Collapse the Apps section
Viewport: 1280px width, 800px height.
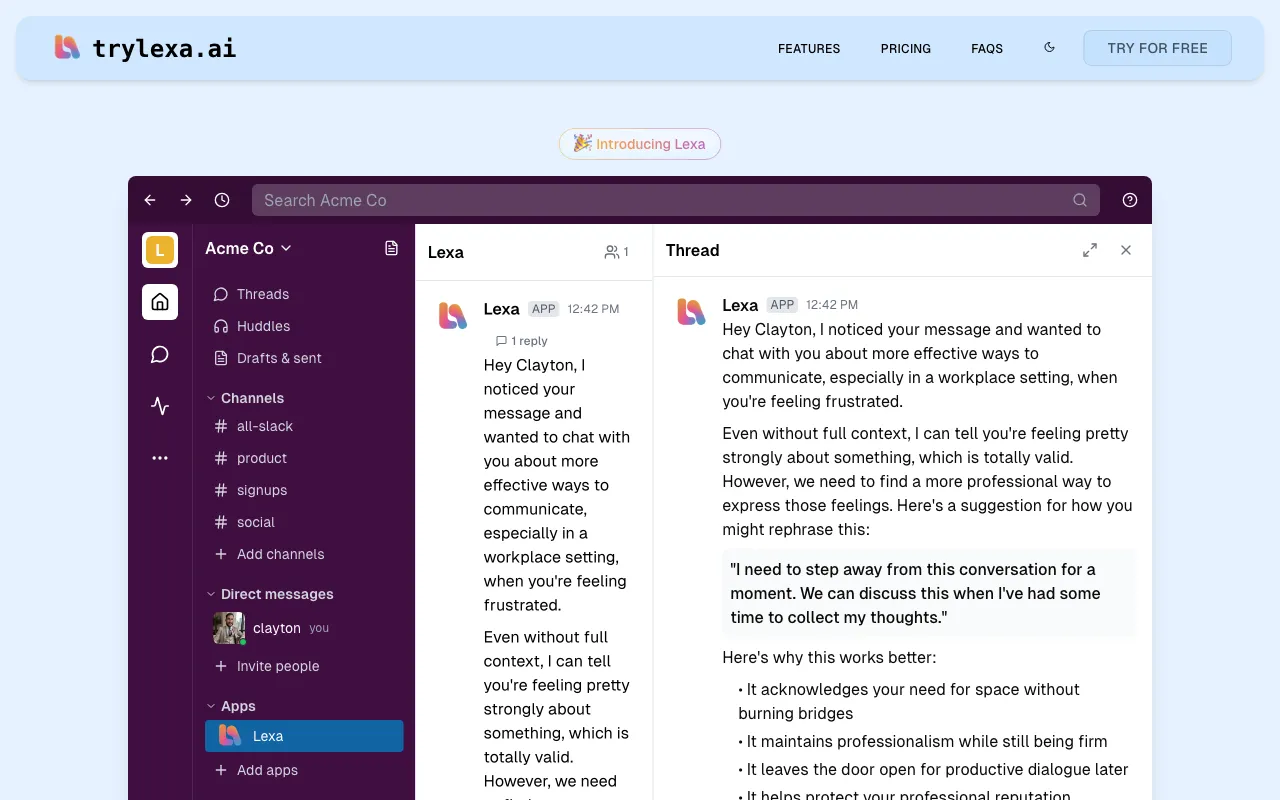pos(231,706)
